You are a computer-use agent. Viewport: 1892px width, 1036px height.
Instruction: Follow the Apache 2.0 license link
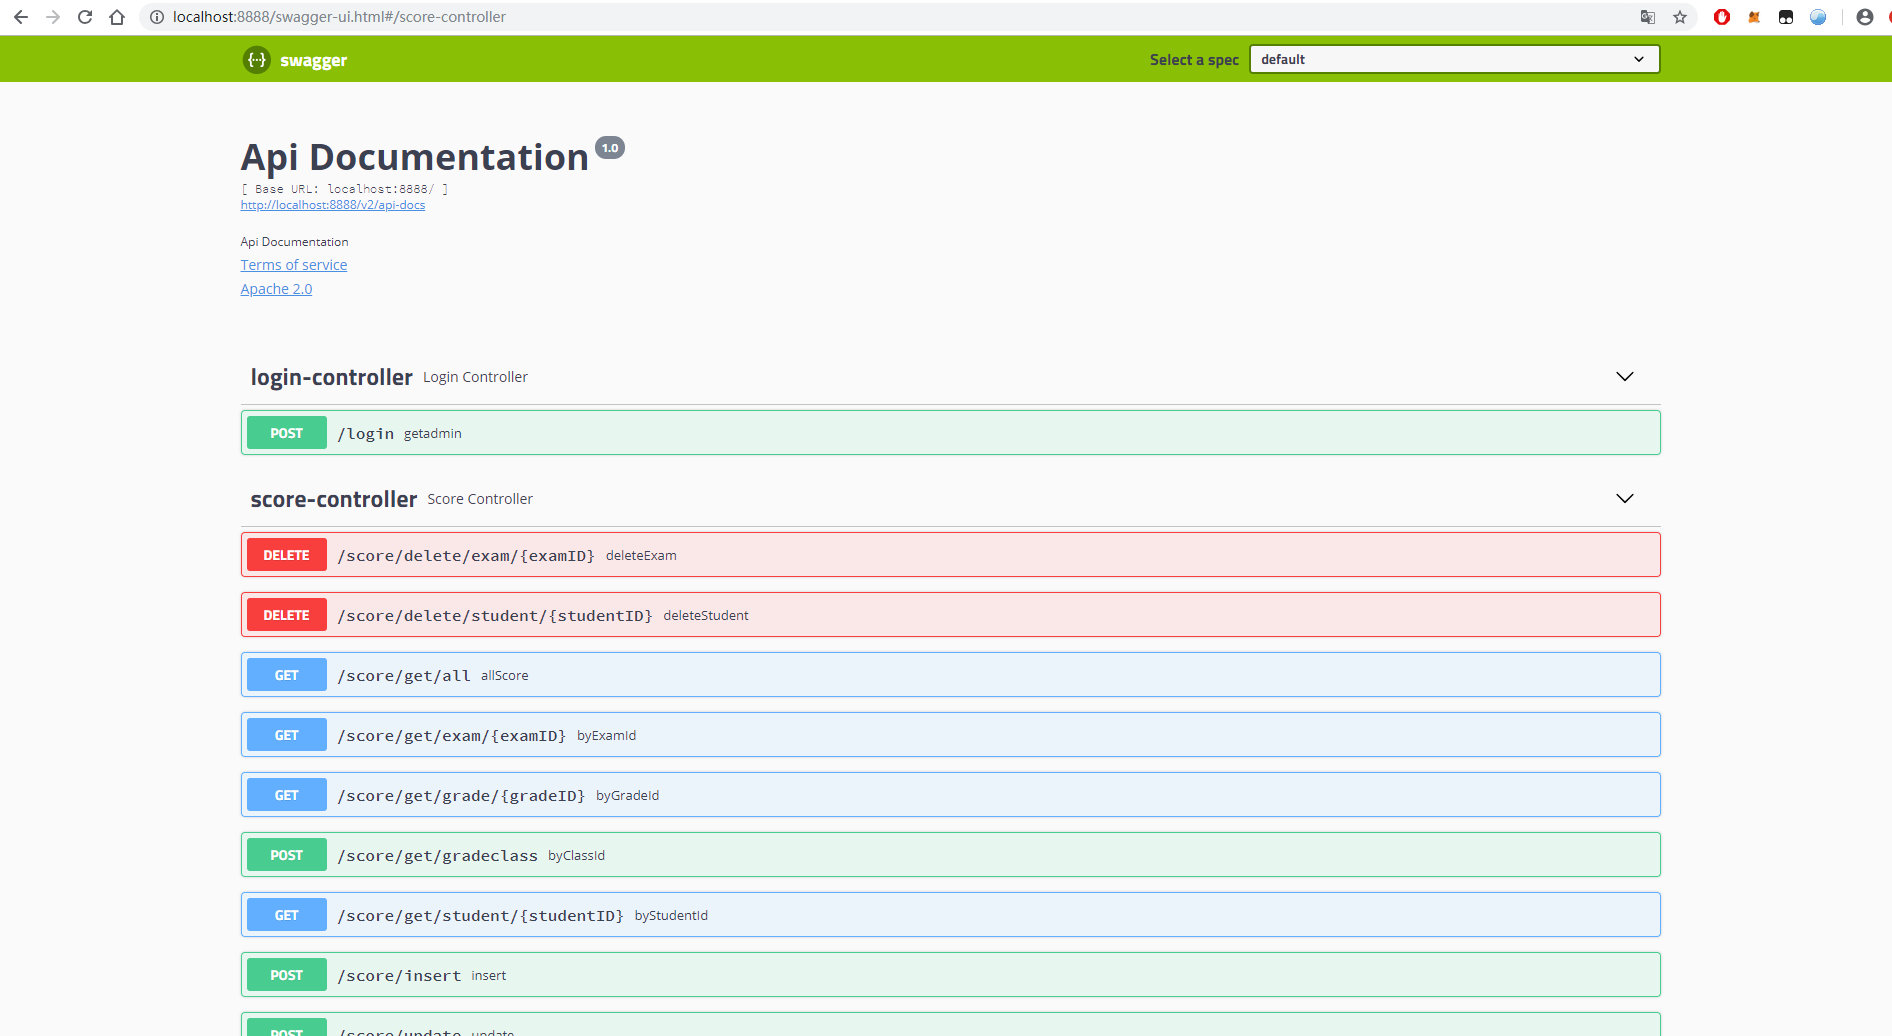pyautogui.click(x=276, y=288)
